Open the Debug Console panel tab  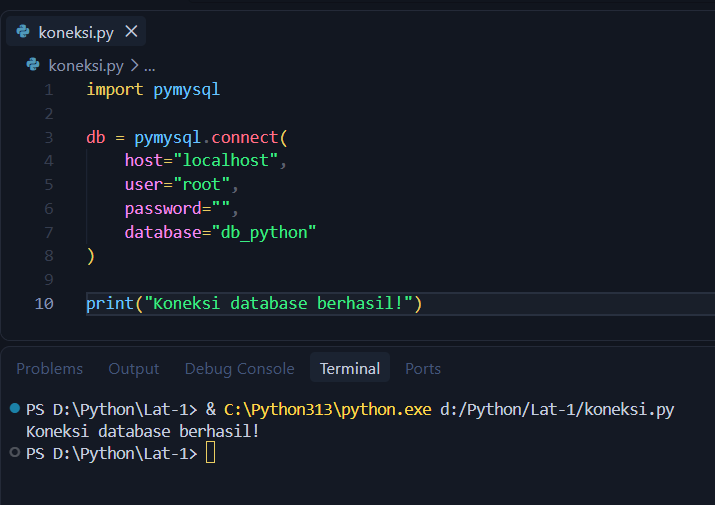pos(239,368)
